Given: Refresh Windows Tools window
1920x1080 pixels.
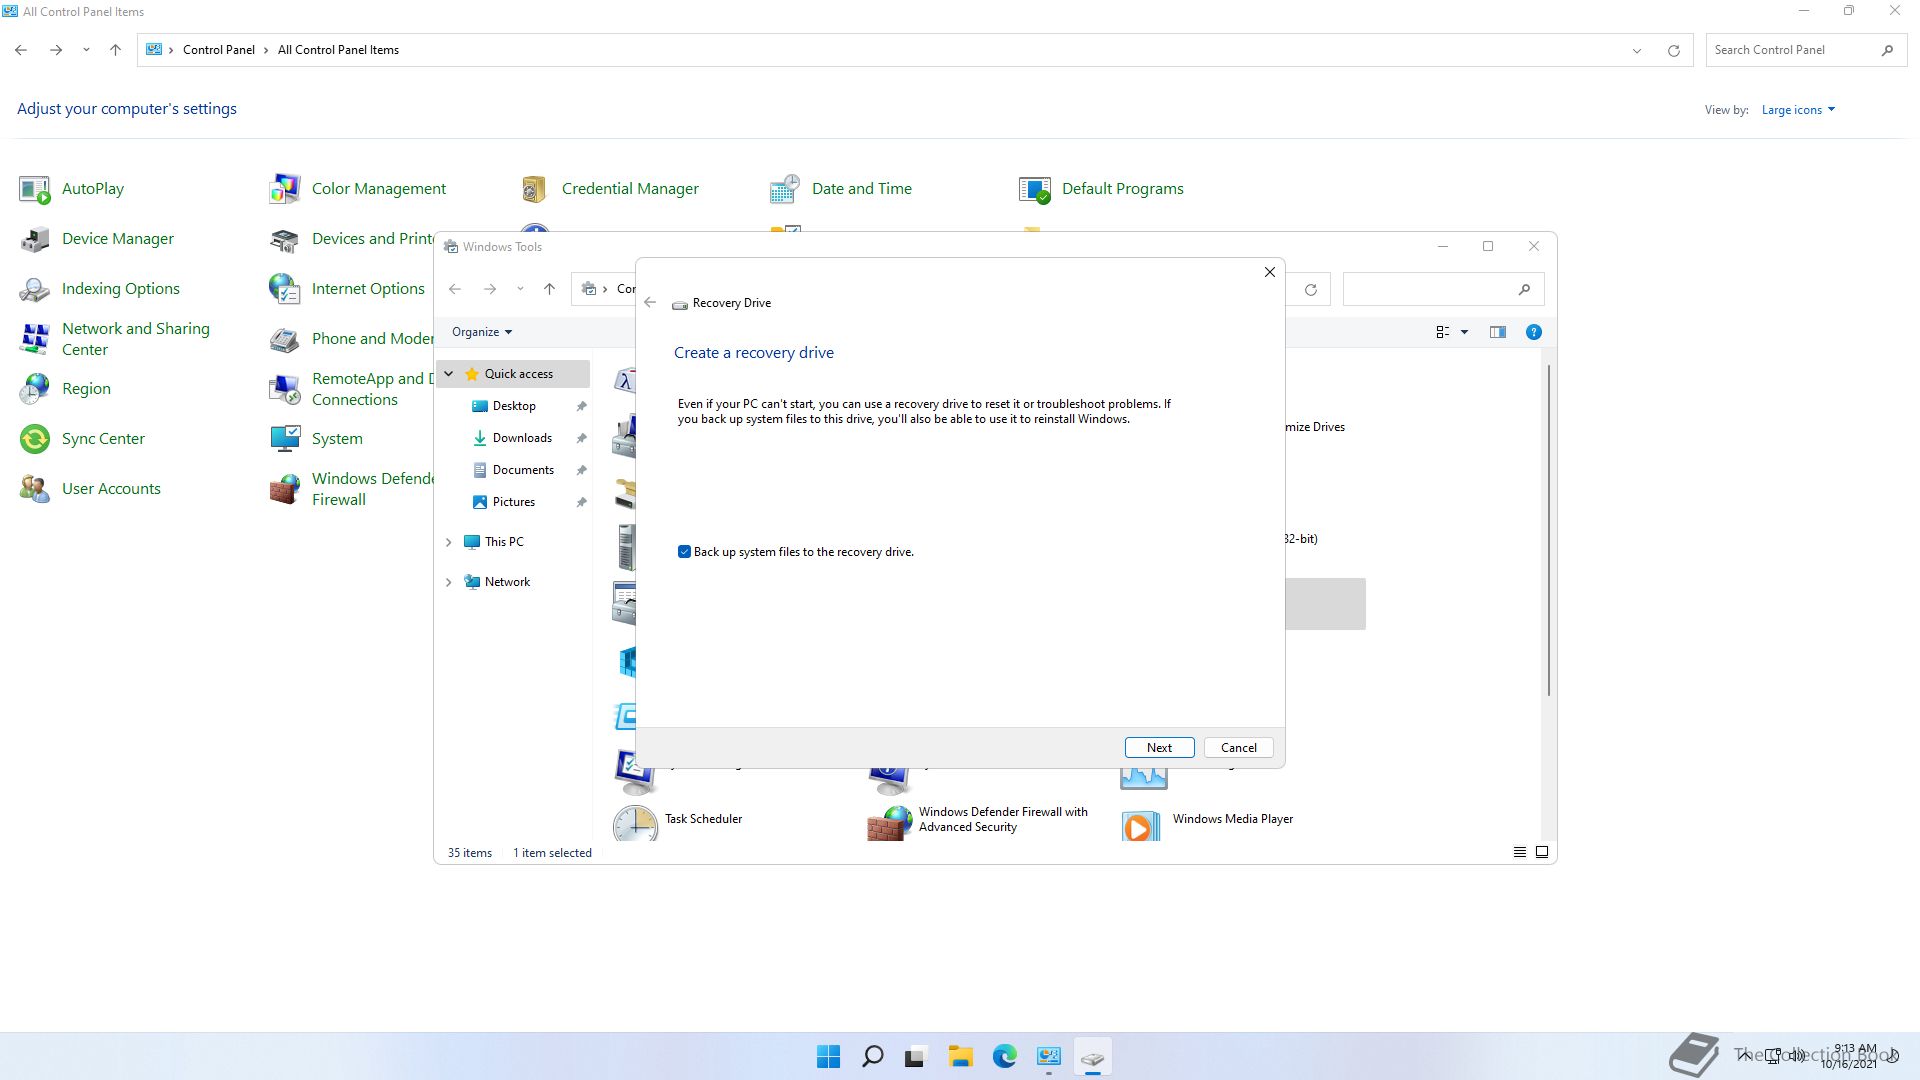Looking at the screenshot, I should pos(1310,289).
